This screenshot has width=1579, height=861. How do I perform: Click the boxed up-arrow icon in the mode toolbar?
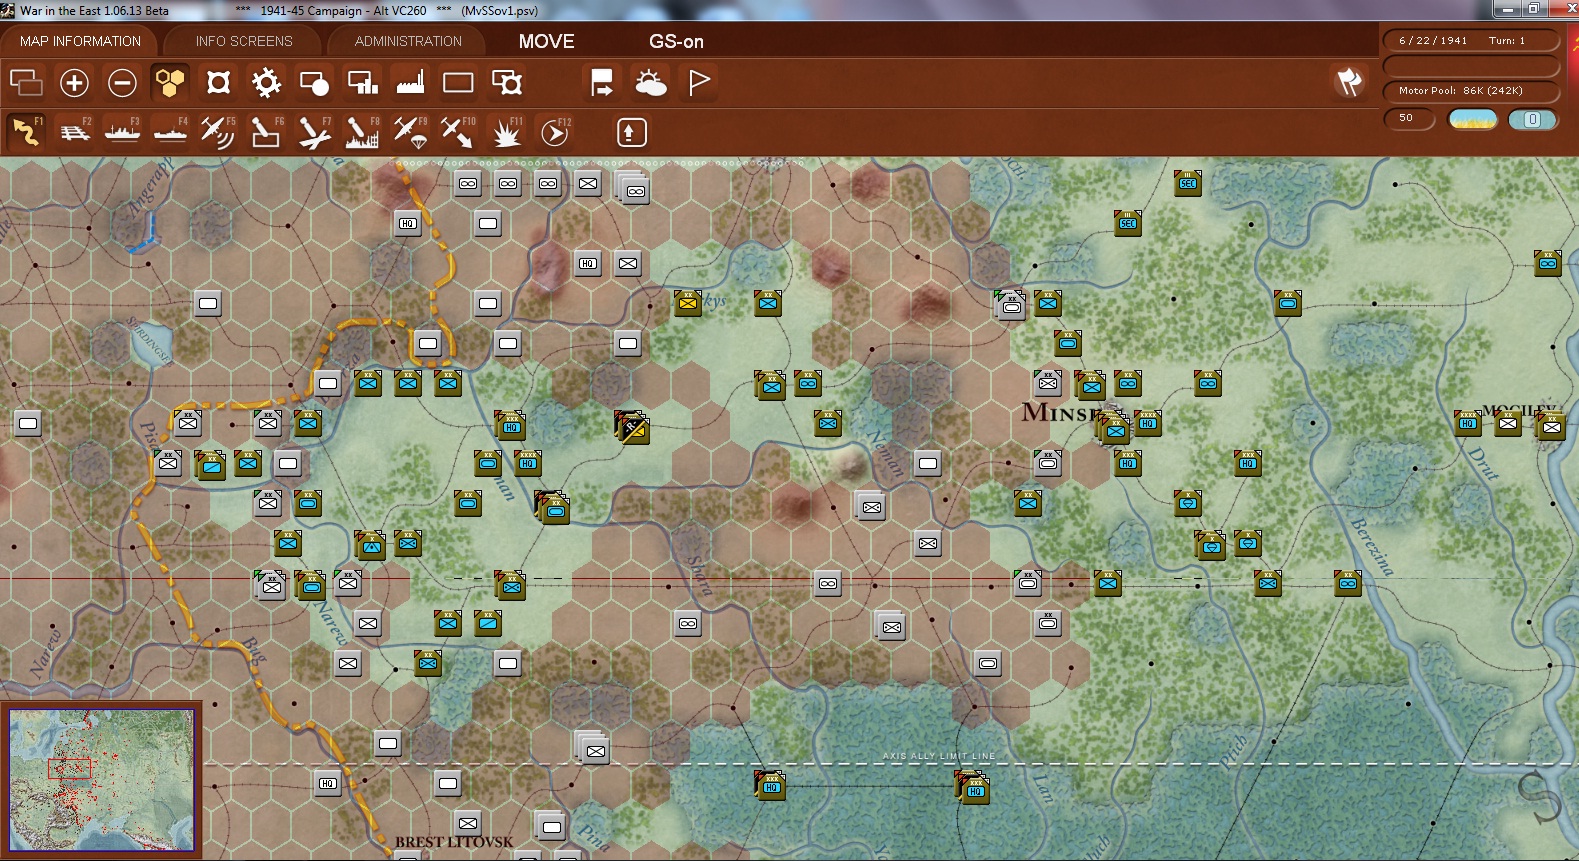[x=631, y=132]
